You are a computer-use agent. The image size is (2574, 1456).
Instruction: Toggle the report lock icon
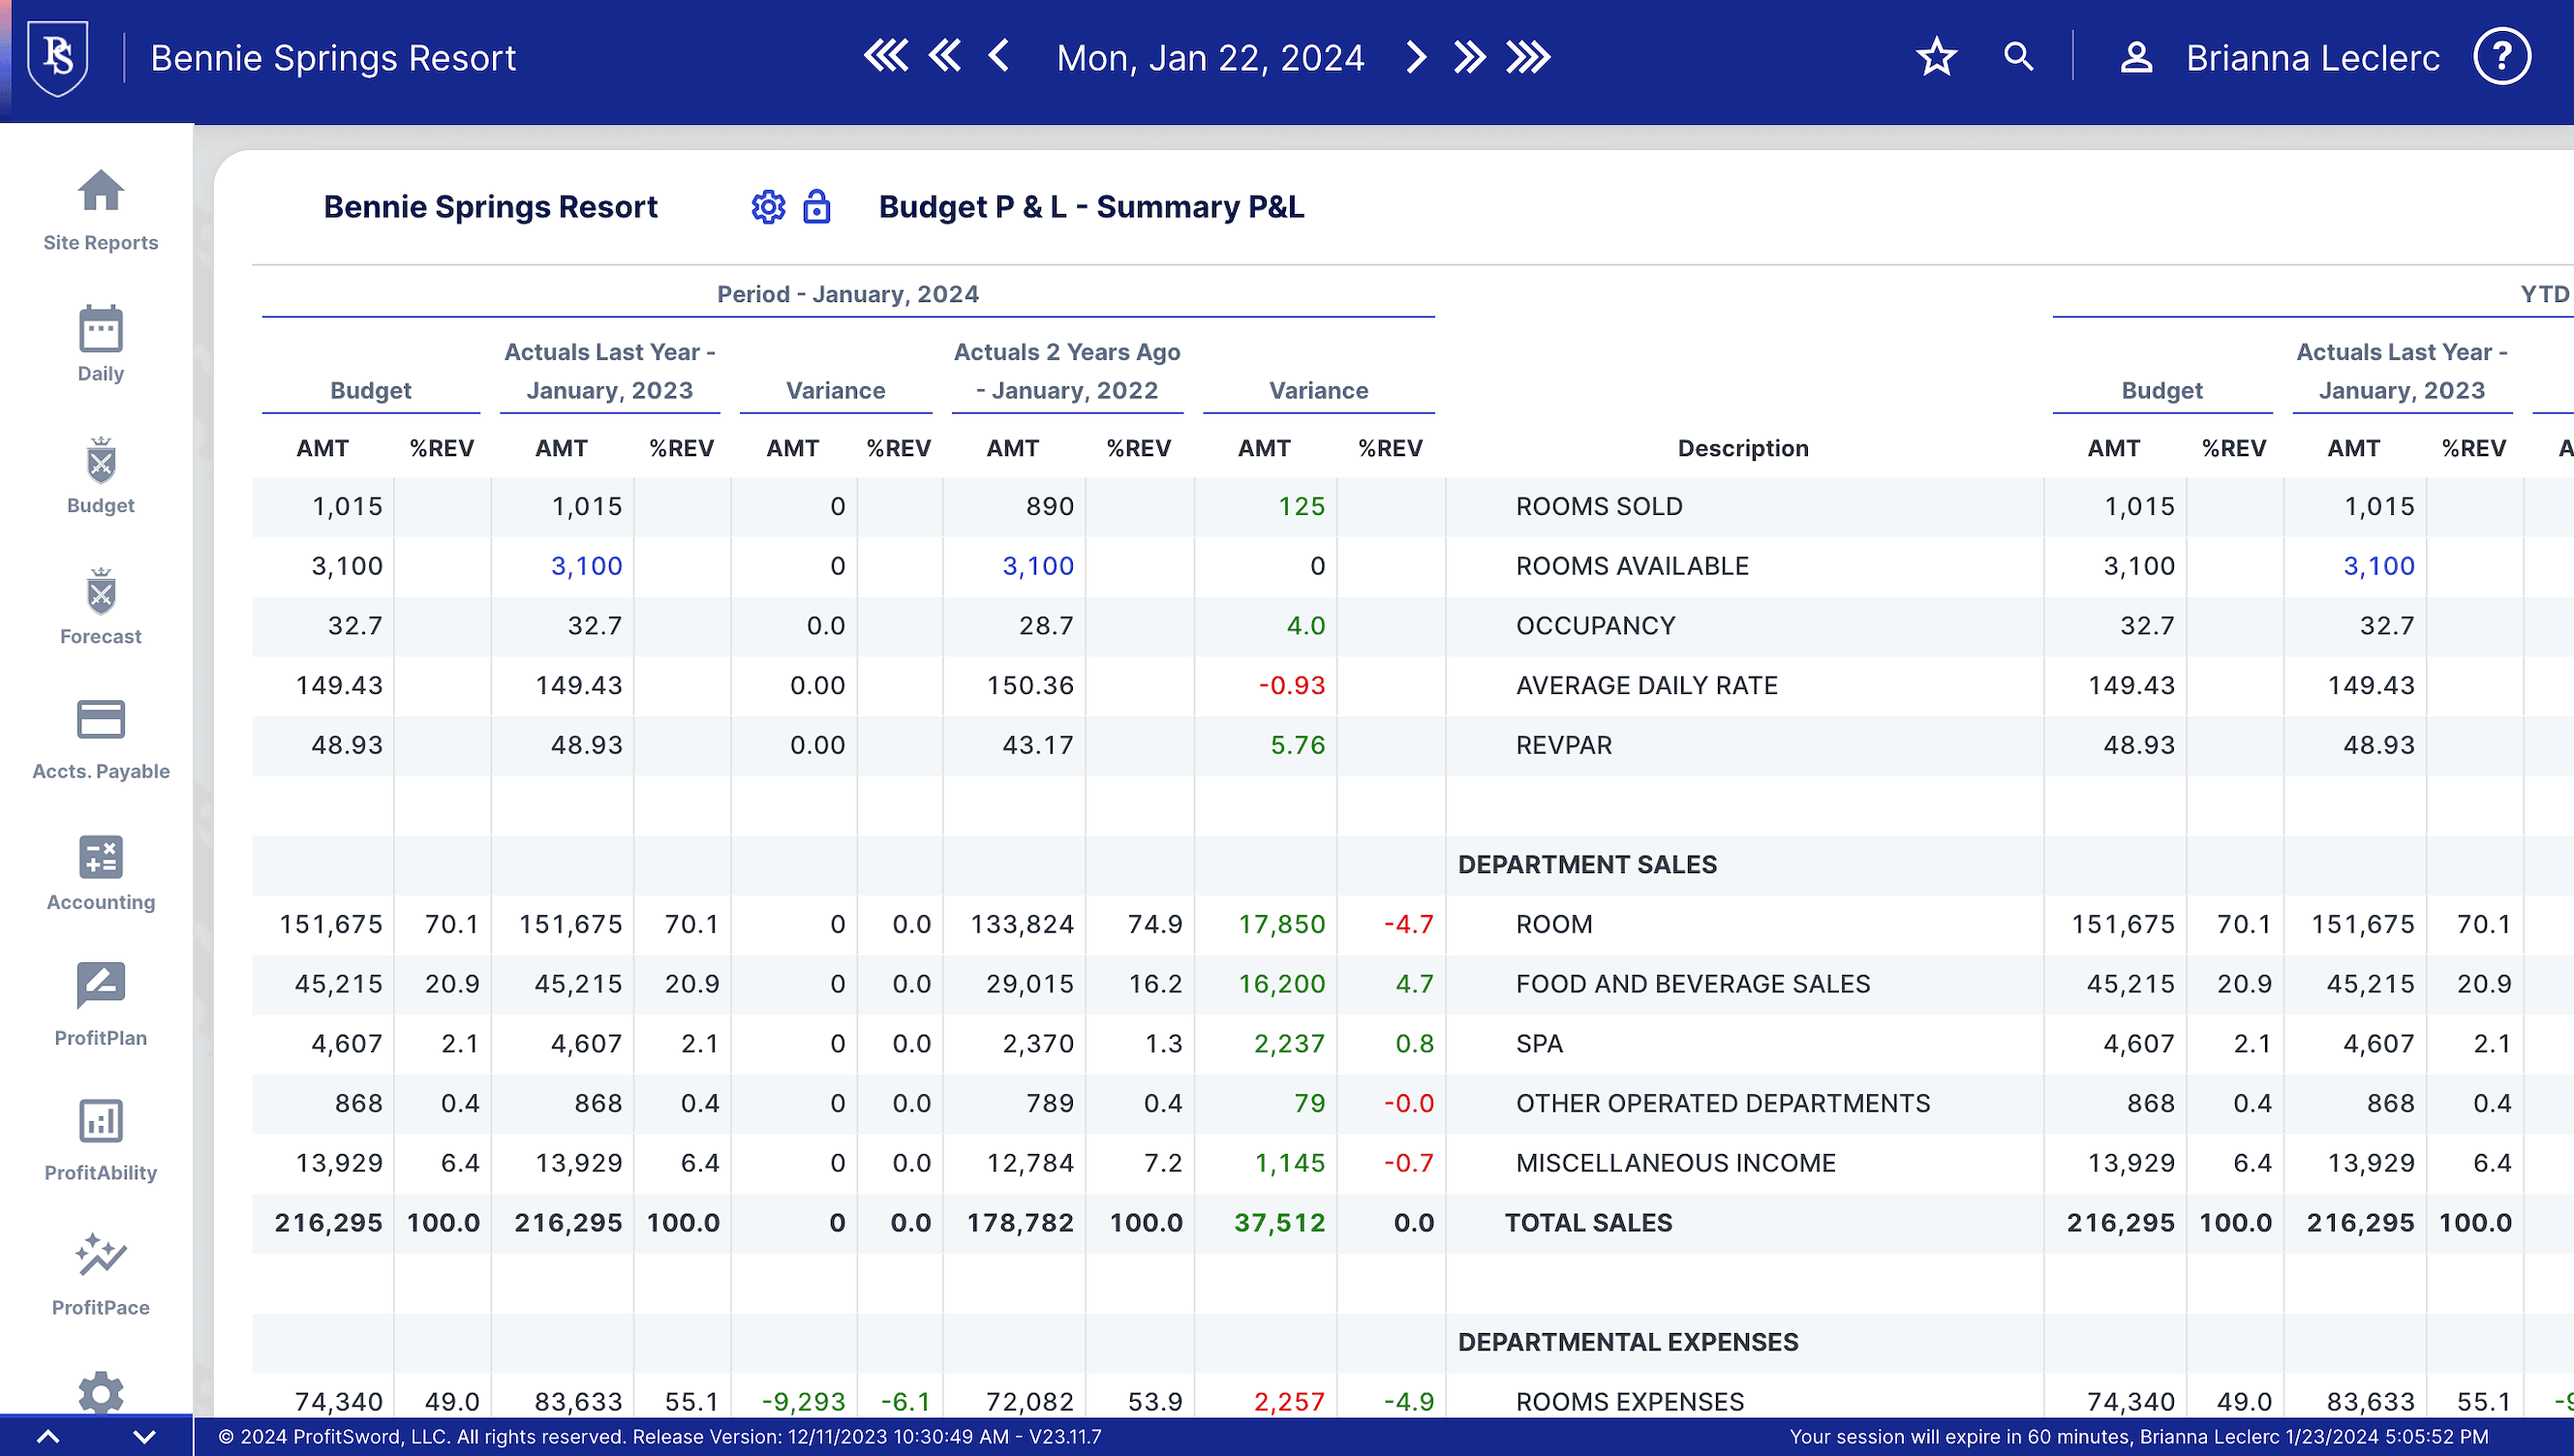816,207
